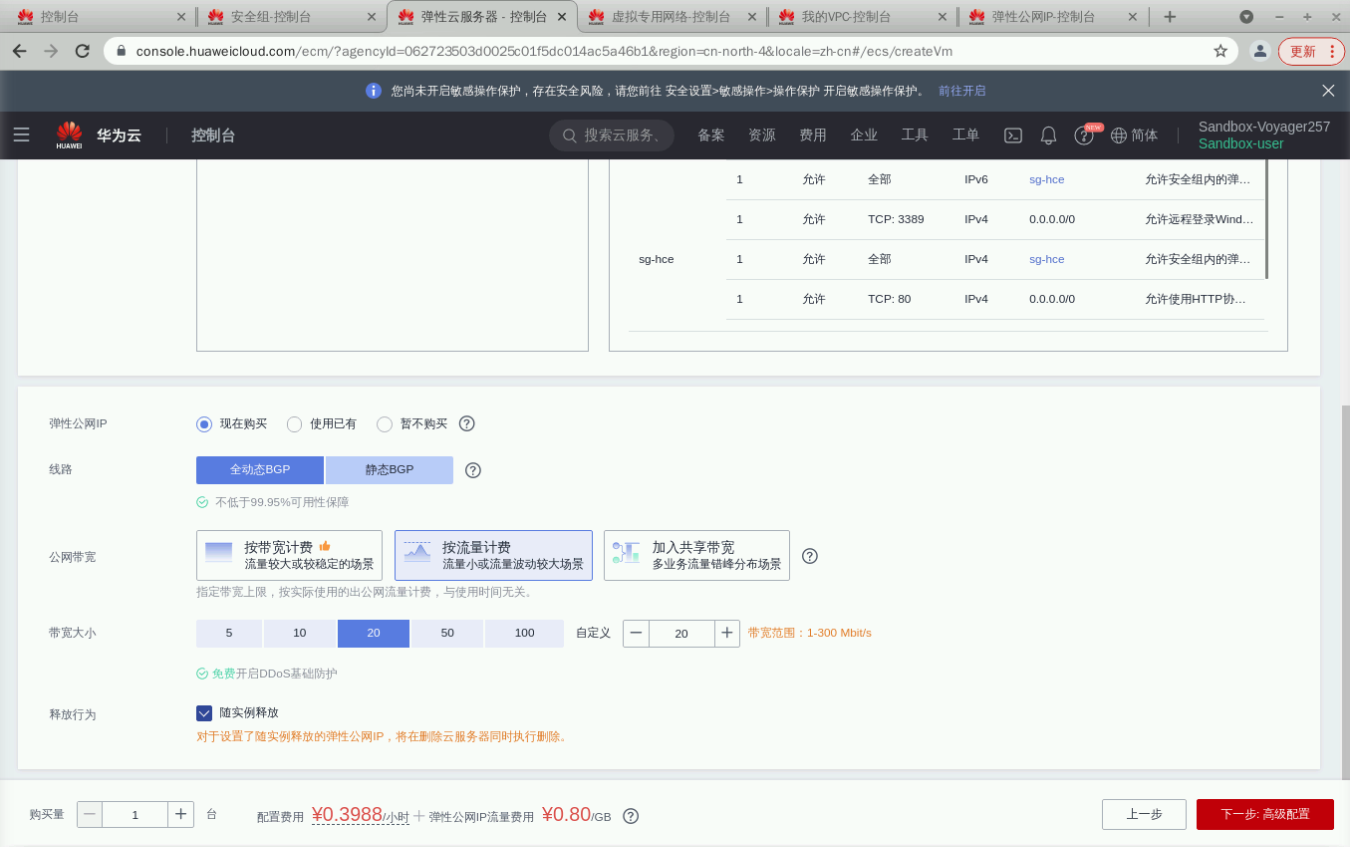Set bandwidth size to 20
The height and width of the screenshot is (847, 1350).
(374, 633)
